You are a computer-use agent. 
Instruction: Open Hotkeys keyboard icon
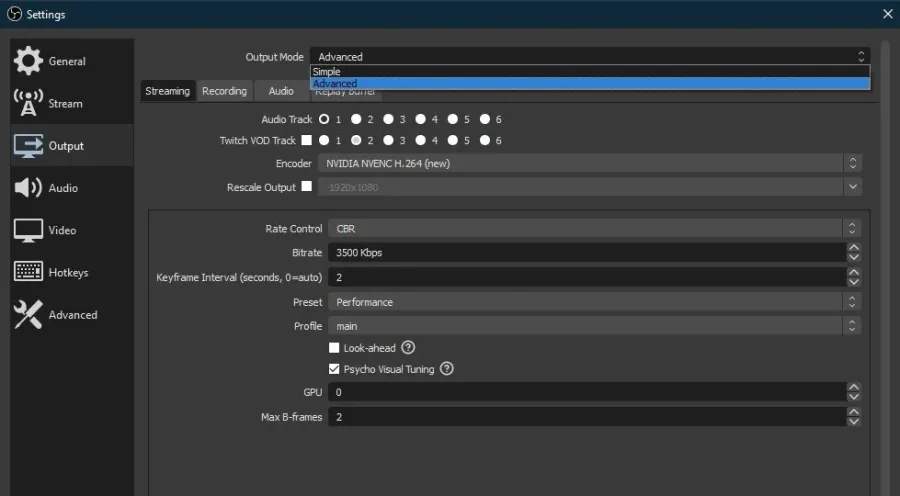tap(28, 272)
